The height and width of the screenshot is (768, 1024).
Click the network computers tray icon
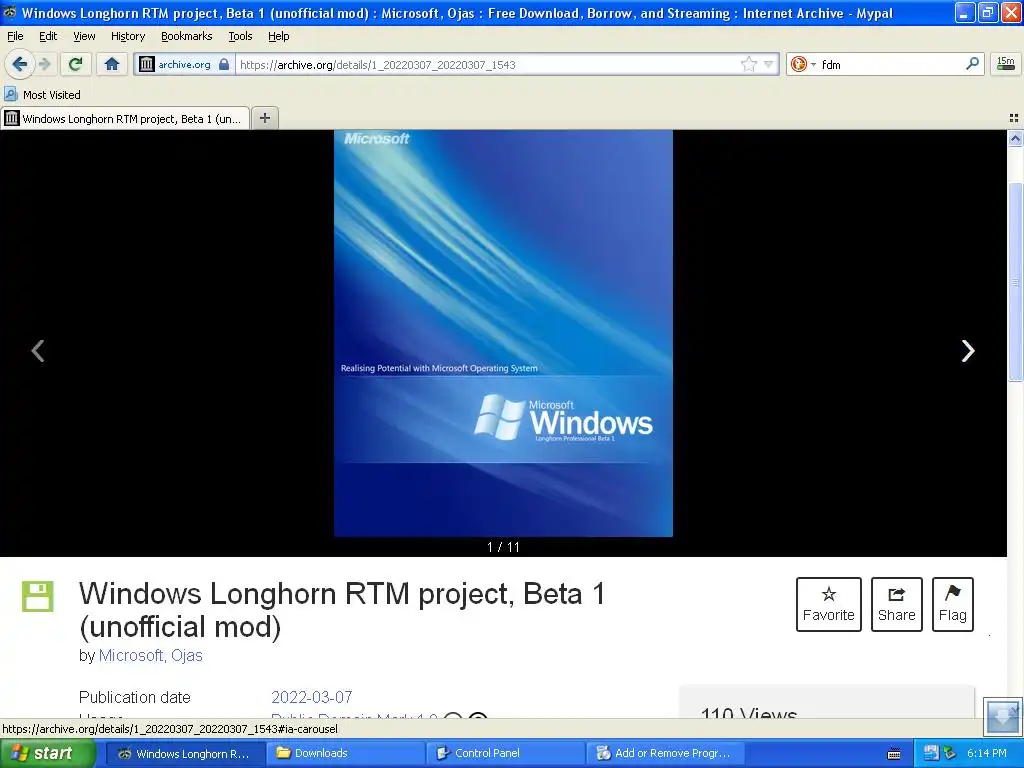931,753
